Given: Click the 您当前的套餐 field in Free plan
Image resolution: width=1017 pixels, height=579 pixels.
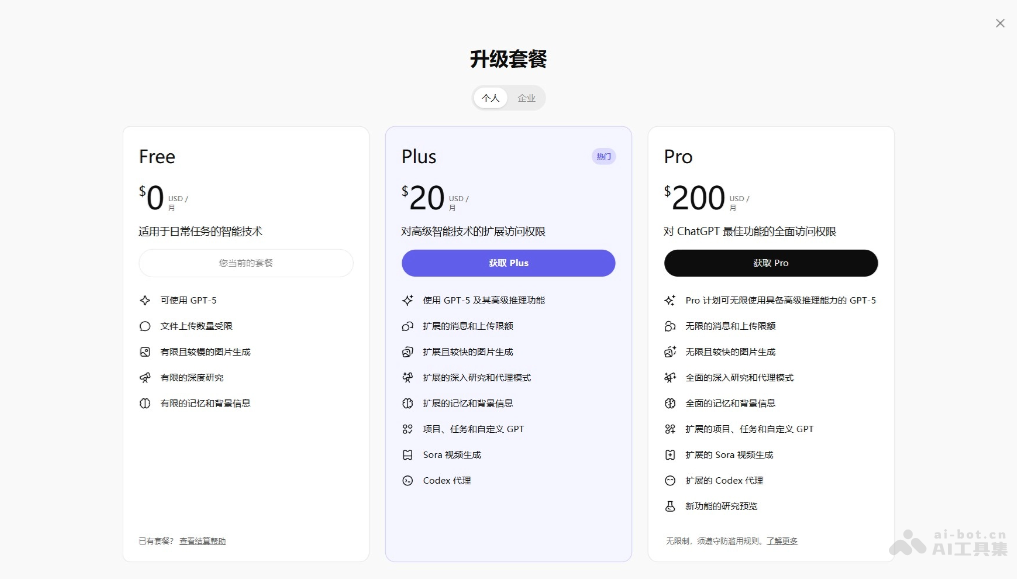Looking at the screenshot, I should click(245, 262).
